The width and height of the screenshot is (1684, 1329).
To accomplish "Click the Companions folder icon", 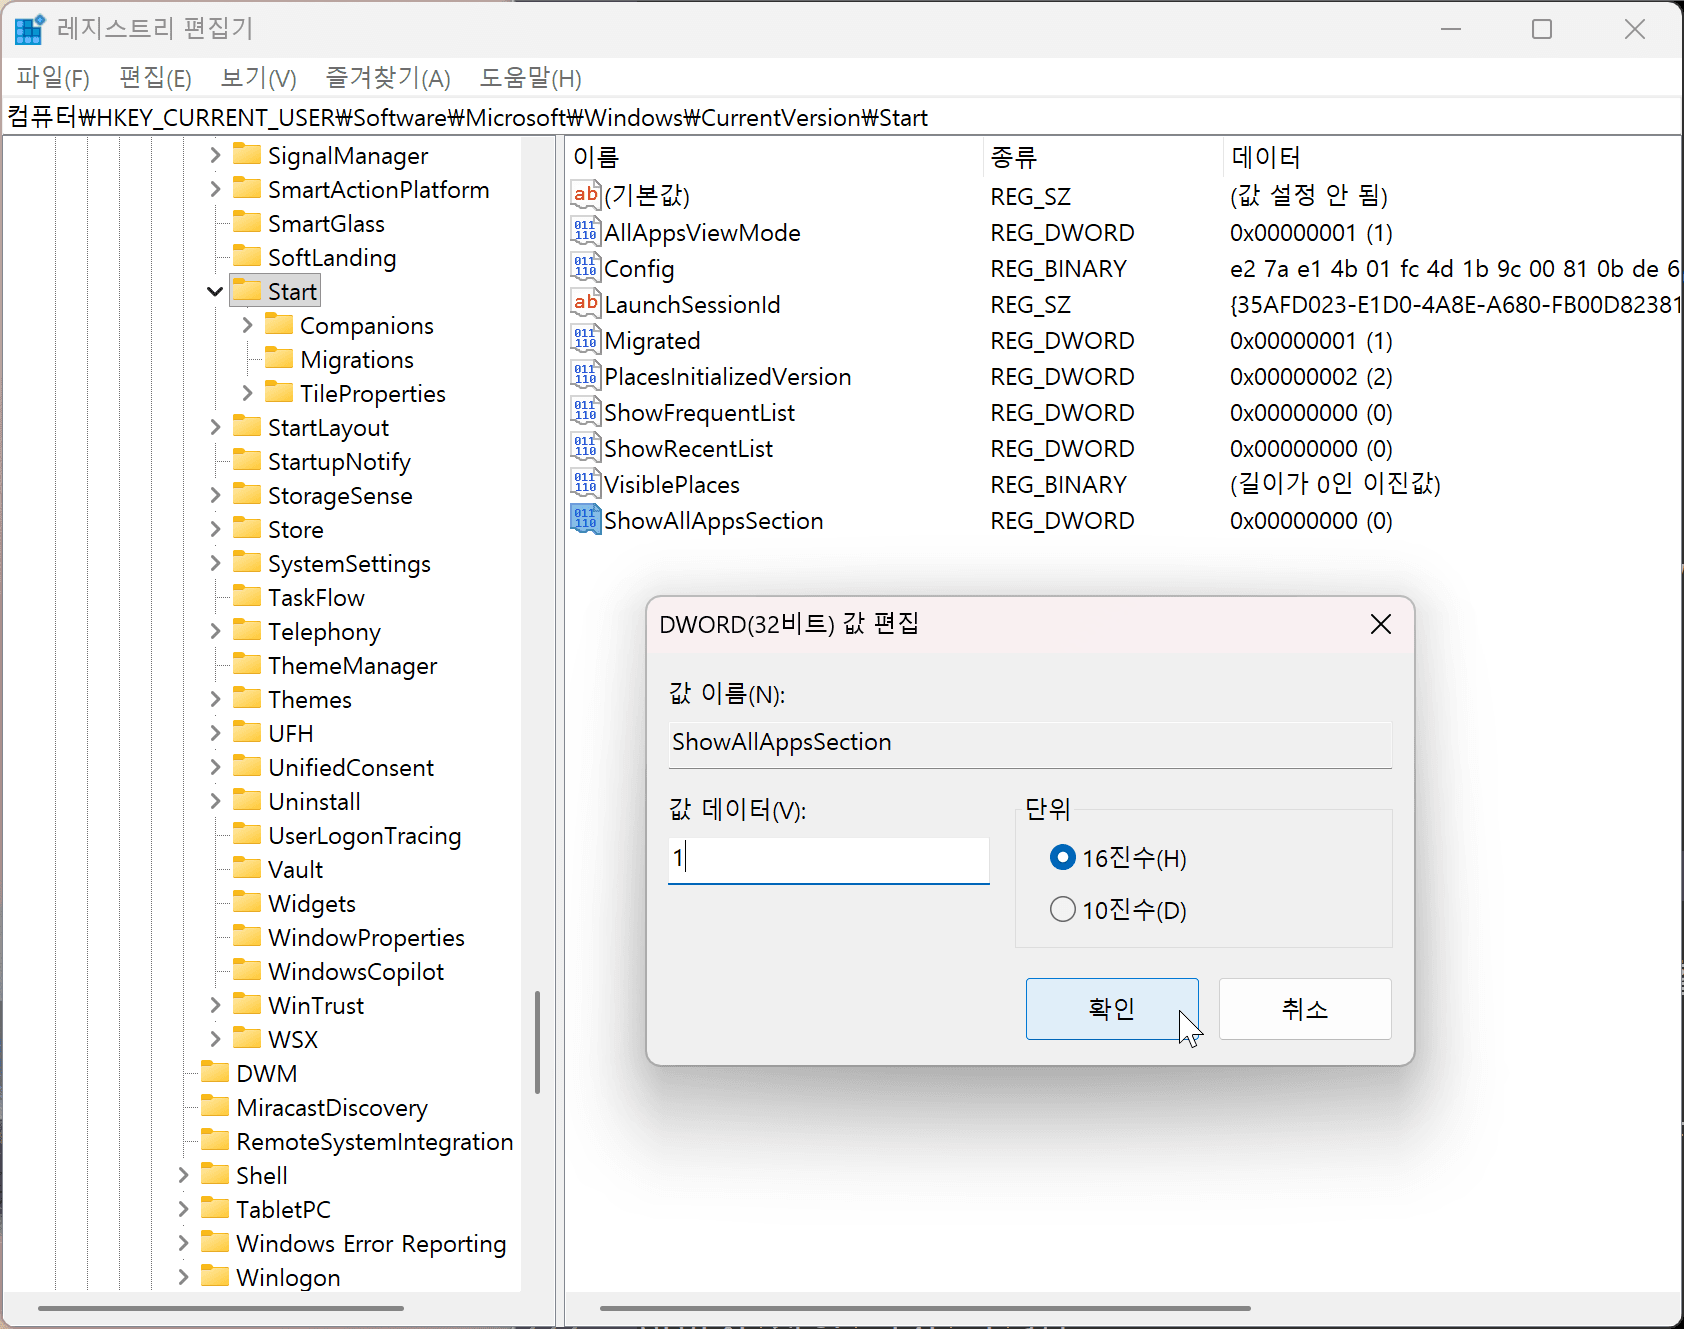I will [279, 324].
